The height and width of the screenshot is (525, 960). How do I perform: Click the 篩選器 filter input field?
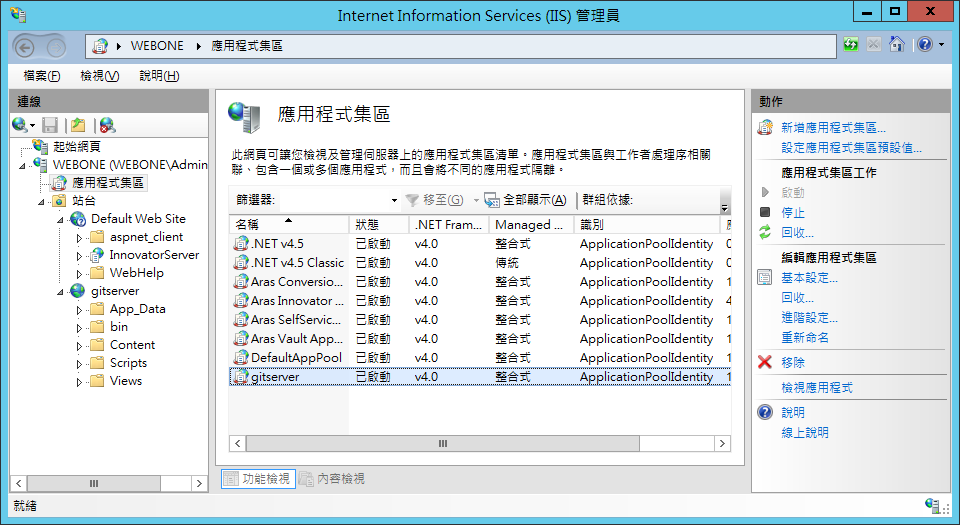[334, 200]
